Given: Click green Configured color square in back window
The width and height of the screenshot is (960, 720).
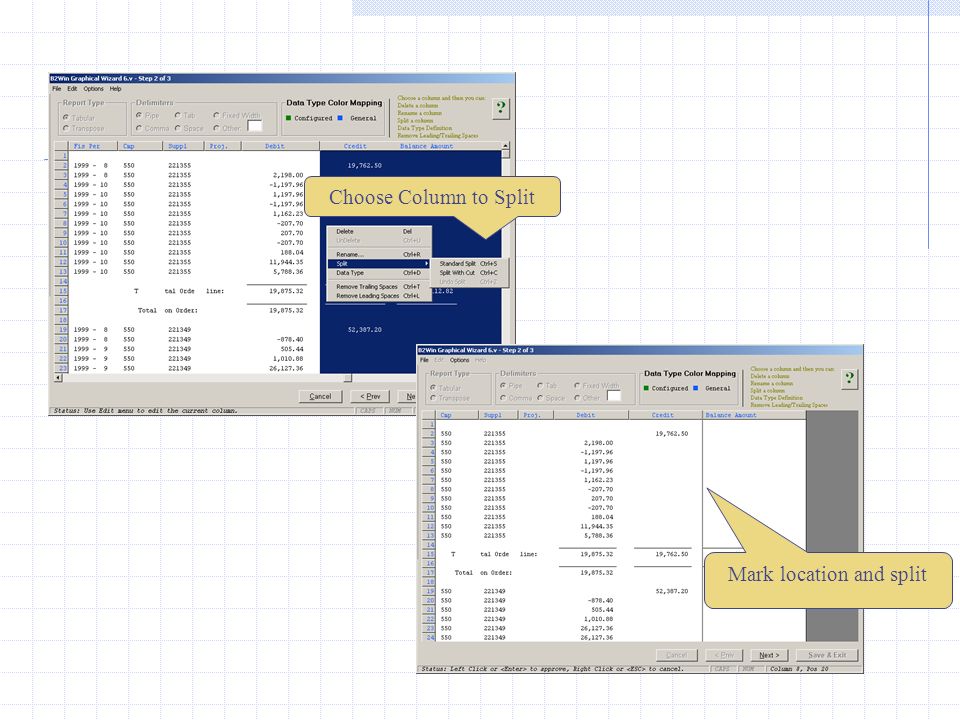Looking at the screenshot, I should point(288,118).
